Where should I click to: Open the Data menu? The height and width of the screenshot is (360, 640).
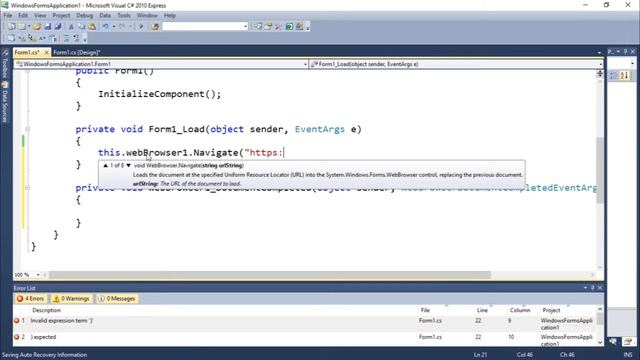[105, 16]
